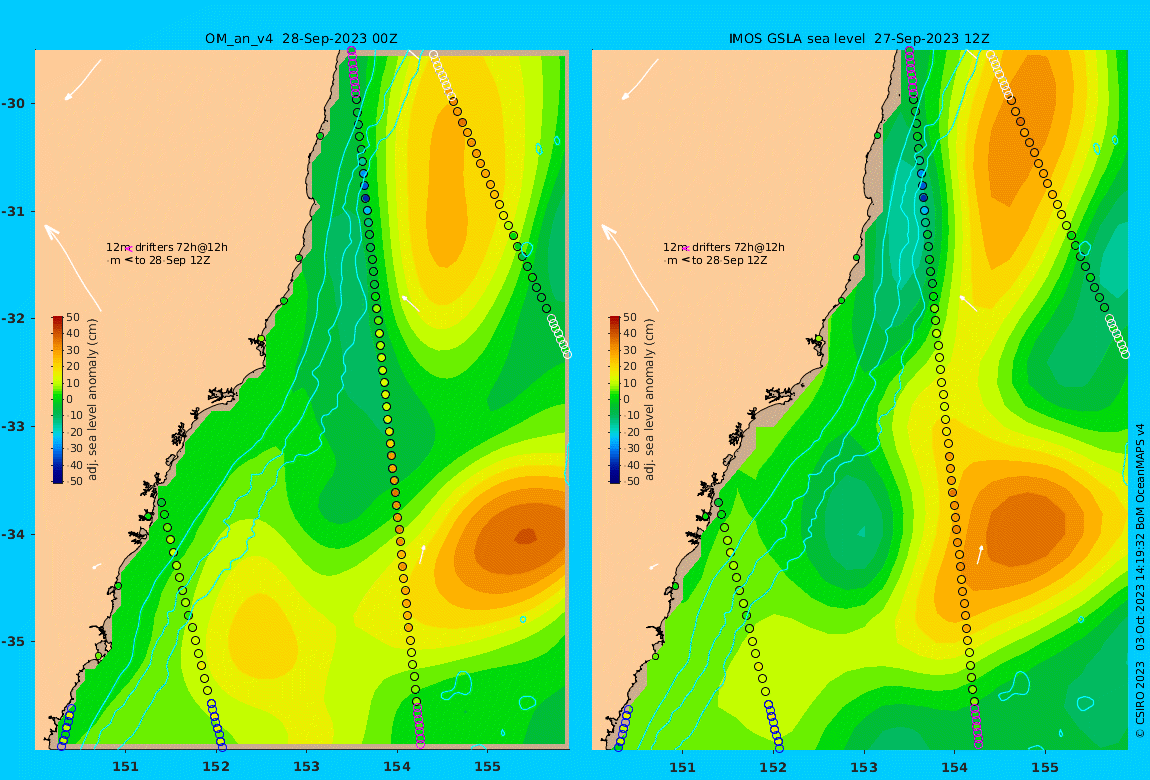Viewport: 1150px width, 780px height.
Task: Select the -34 latitude axis label
Action: pos(13,534)
